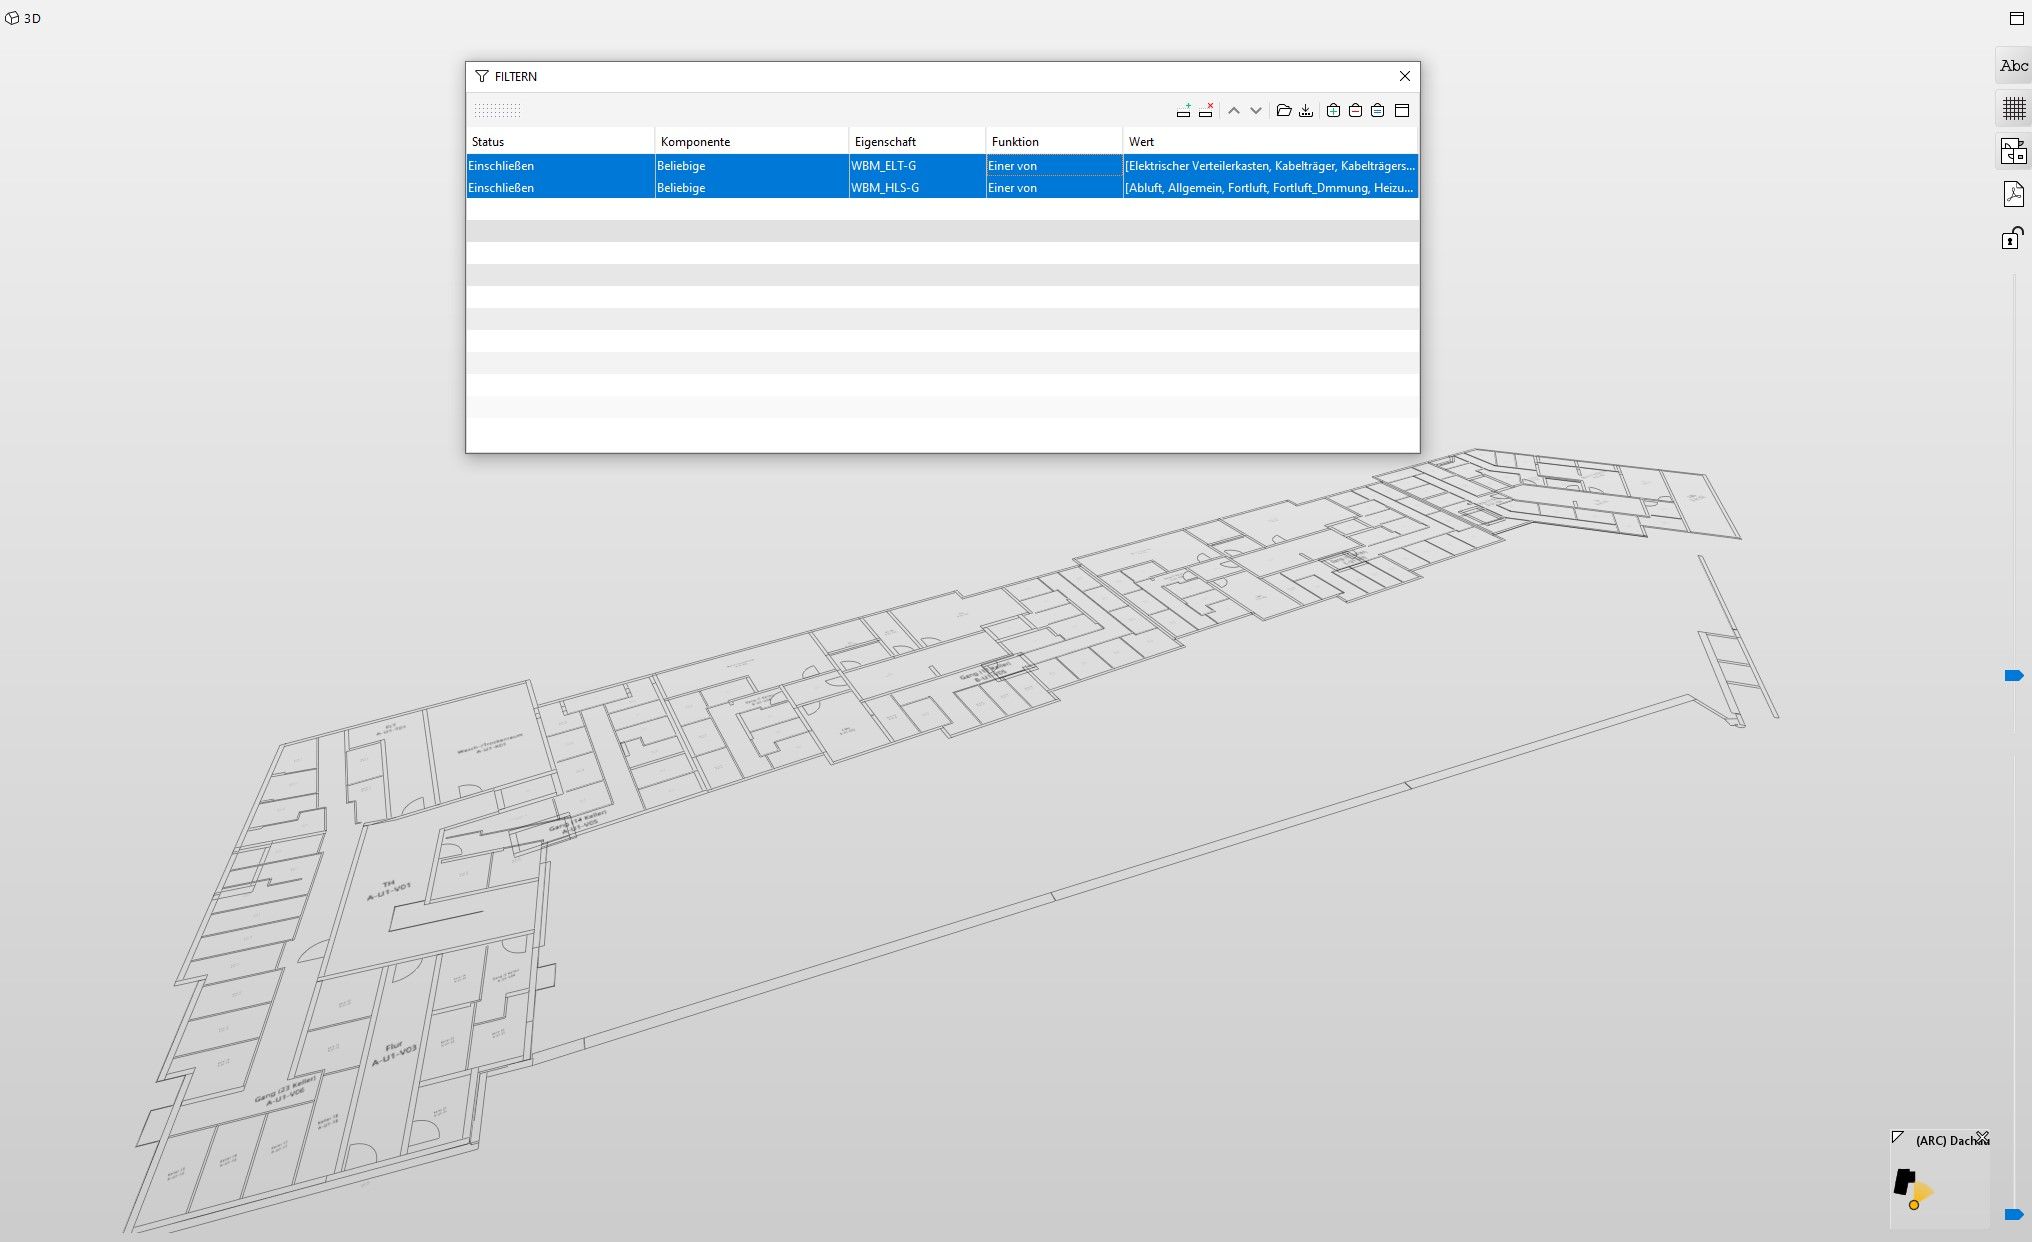Select Einschließen in the WBM_HLS-G row
Viewport: 2032px width, 1242px height.
560,188
